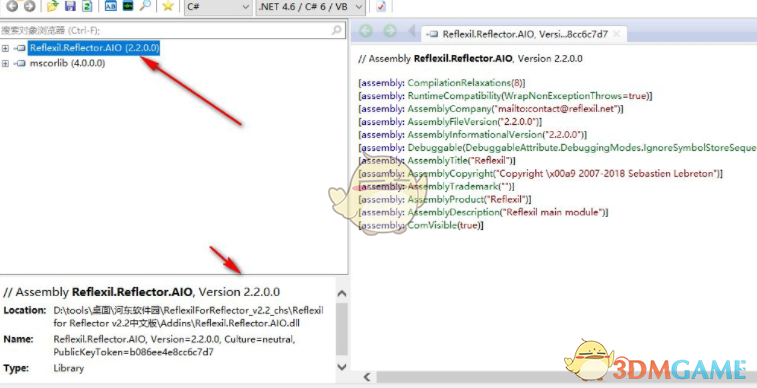Select mscorlib (4.0.0.0) in tree
757x388 pixels.
pos(67,63)
